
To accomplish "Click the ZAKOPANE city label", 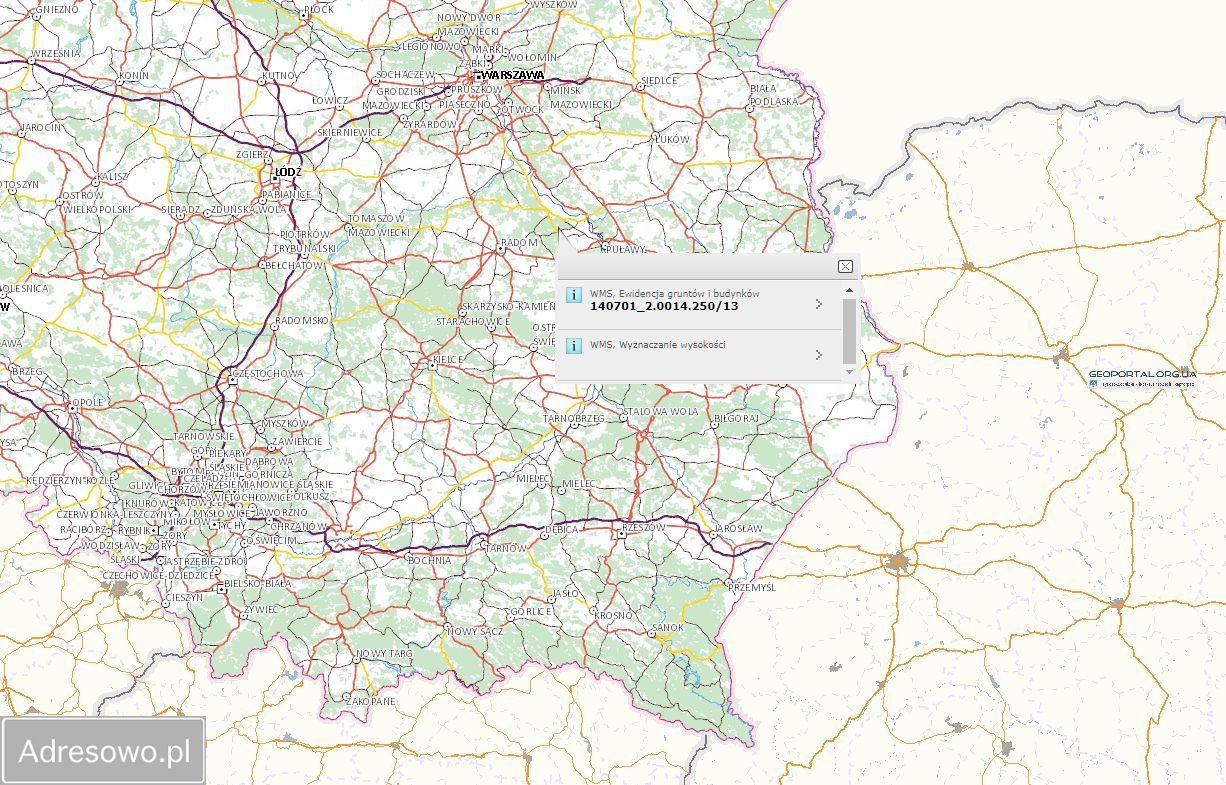I will pos(371,702).
